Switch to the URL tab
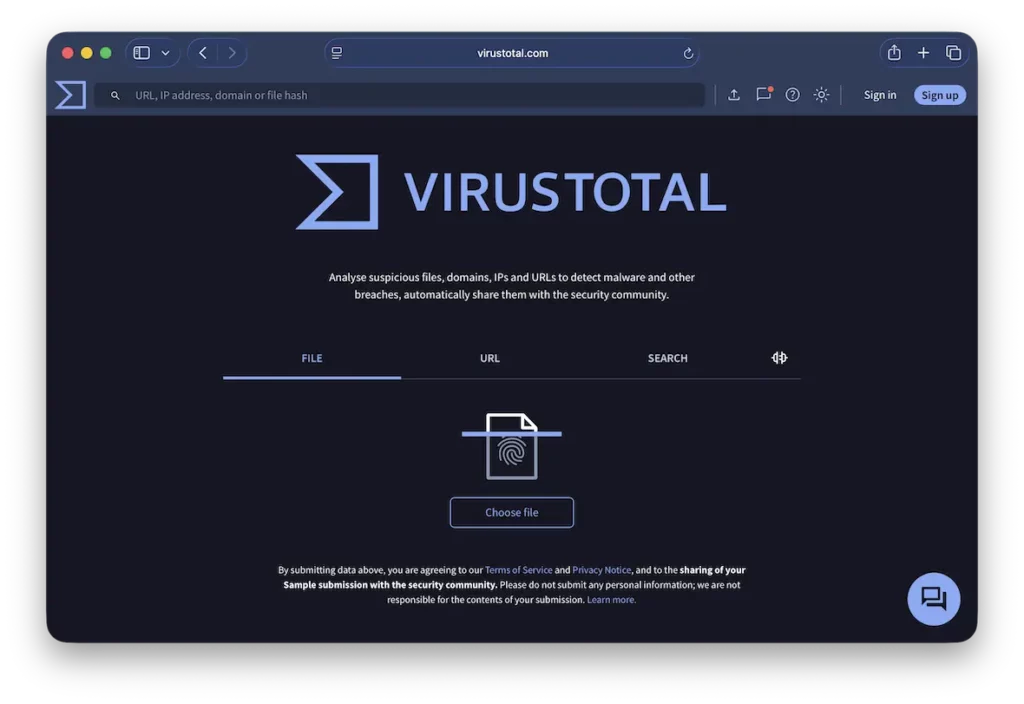1024x704 pixels. (x=489, y=357)
